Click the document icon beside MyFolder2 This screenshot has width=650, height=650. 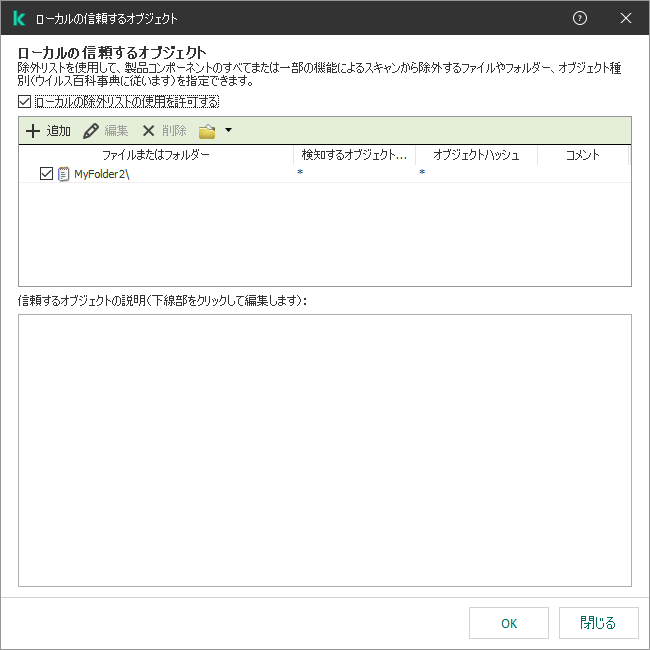tap(64, 174)
